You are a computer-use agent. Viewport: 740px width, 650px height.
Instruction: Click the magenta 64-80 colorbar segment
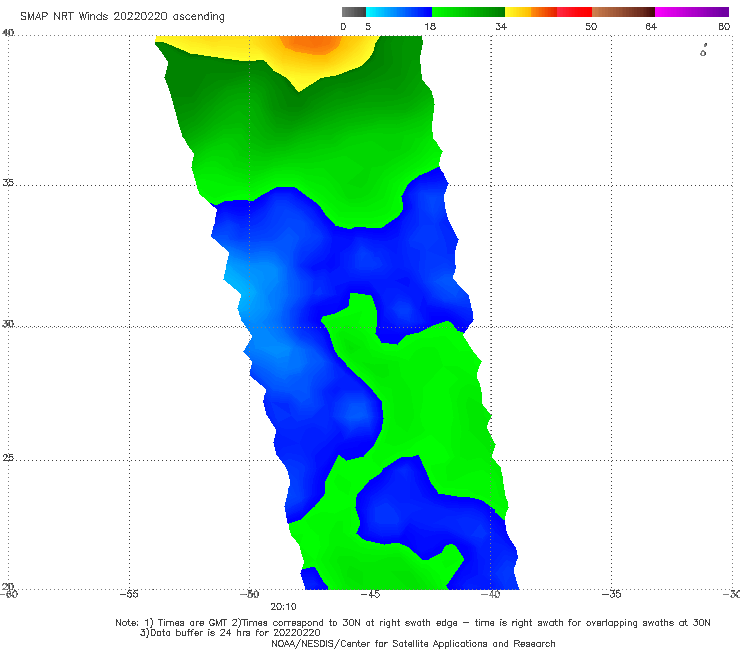692,12
